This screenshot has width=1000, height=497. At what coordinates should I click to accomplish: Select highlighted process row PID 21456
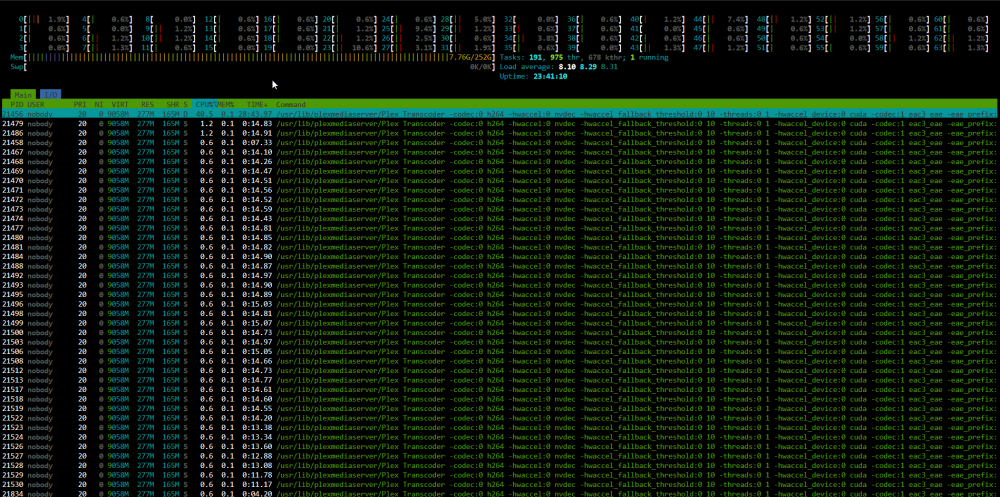pos(500,114)
